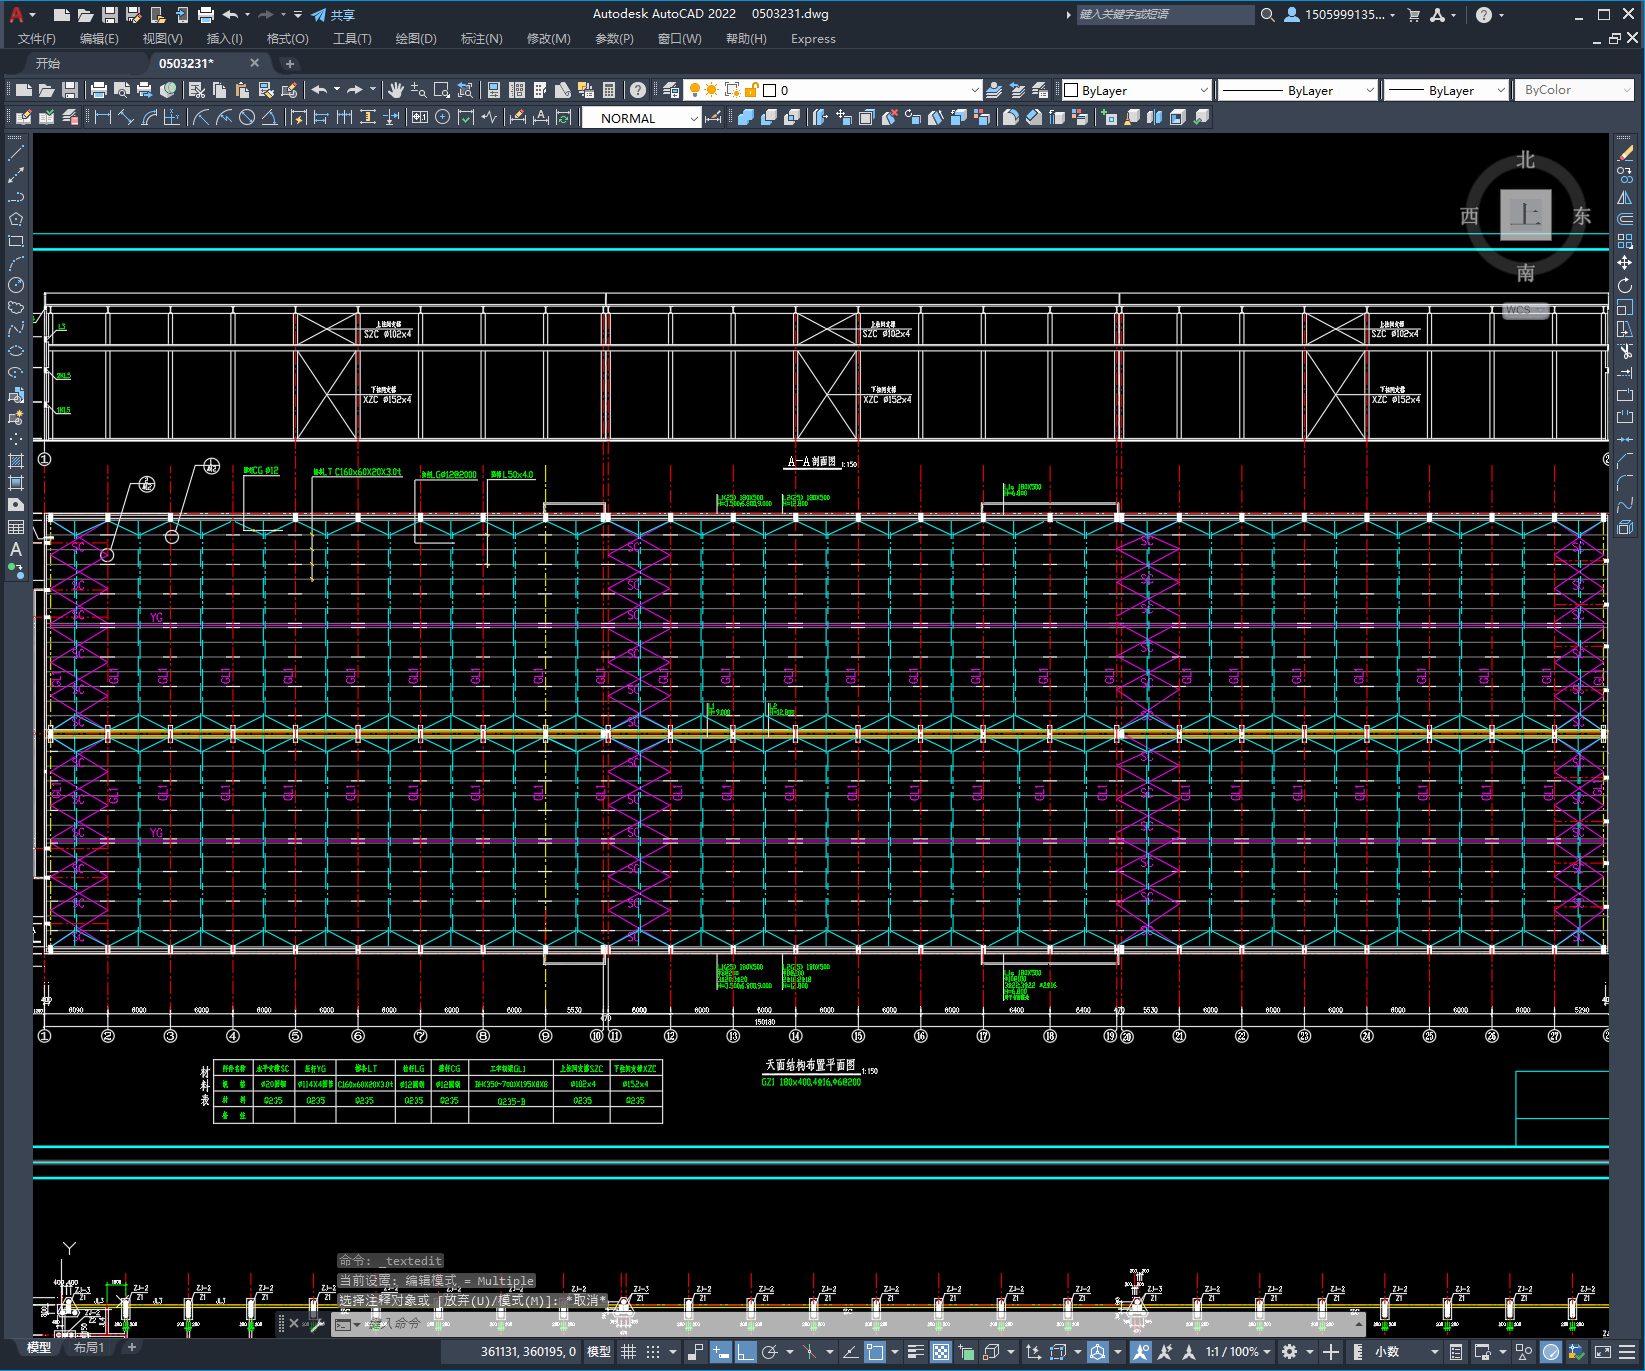
Task: Open the 绘图(D) menu
Action: pyautogui.click(x=416, y=39)
